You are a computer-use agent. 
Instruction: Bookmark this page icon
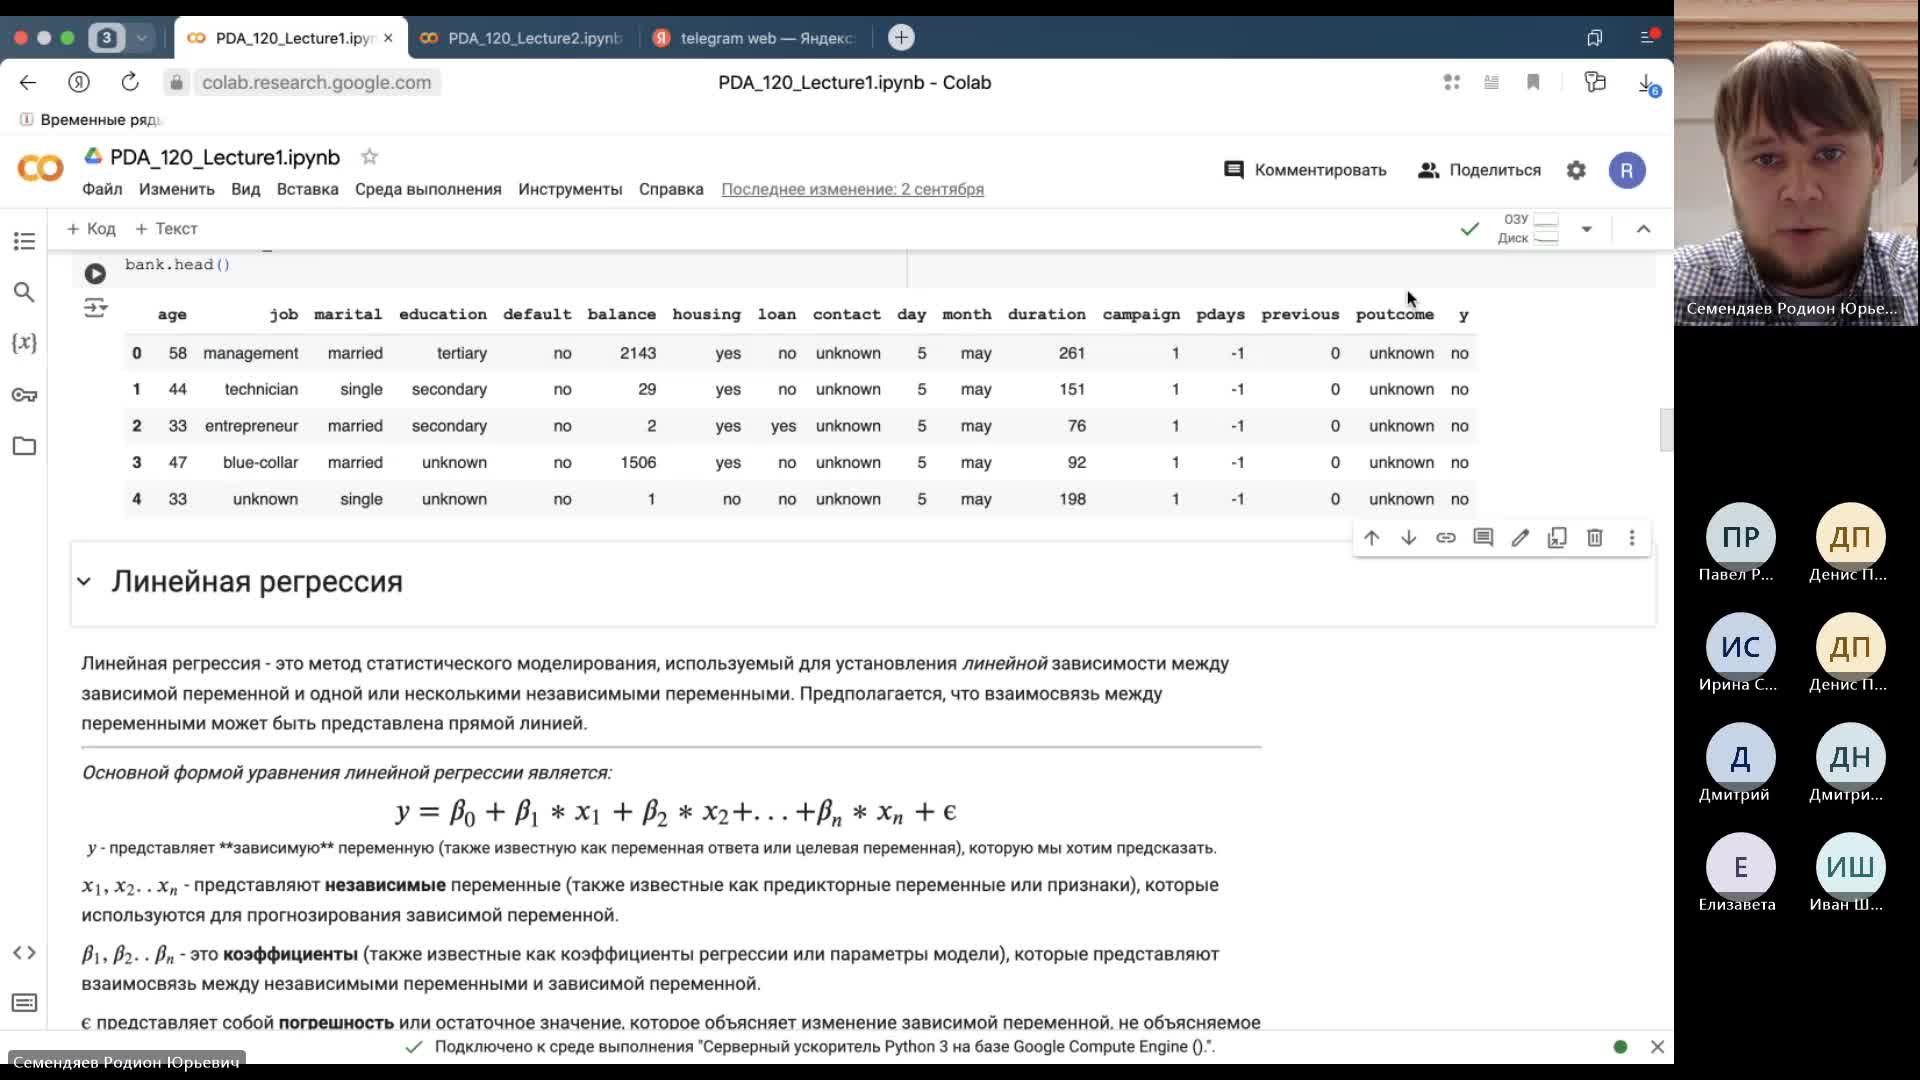pyautogui.click(x=1533, y=82)
